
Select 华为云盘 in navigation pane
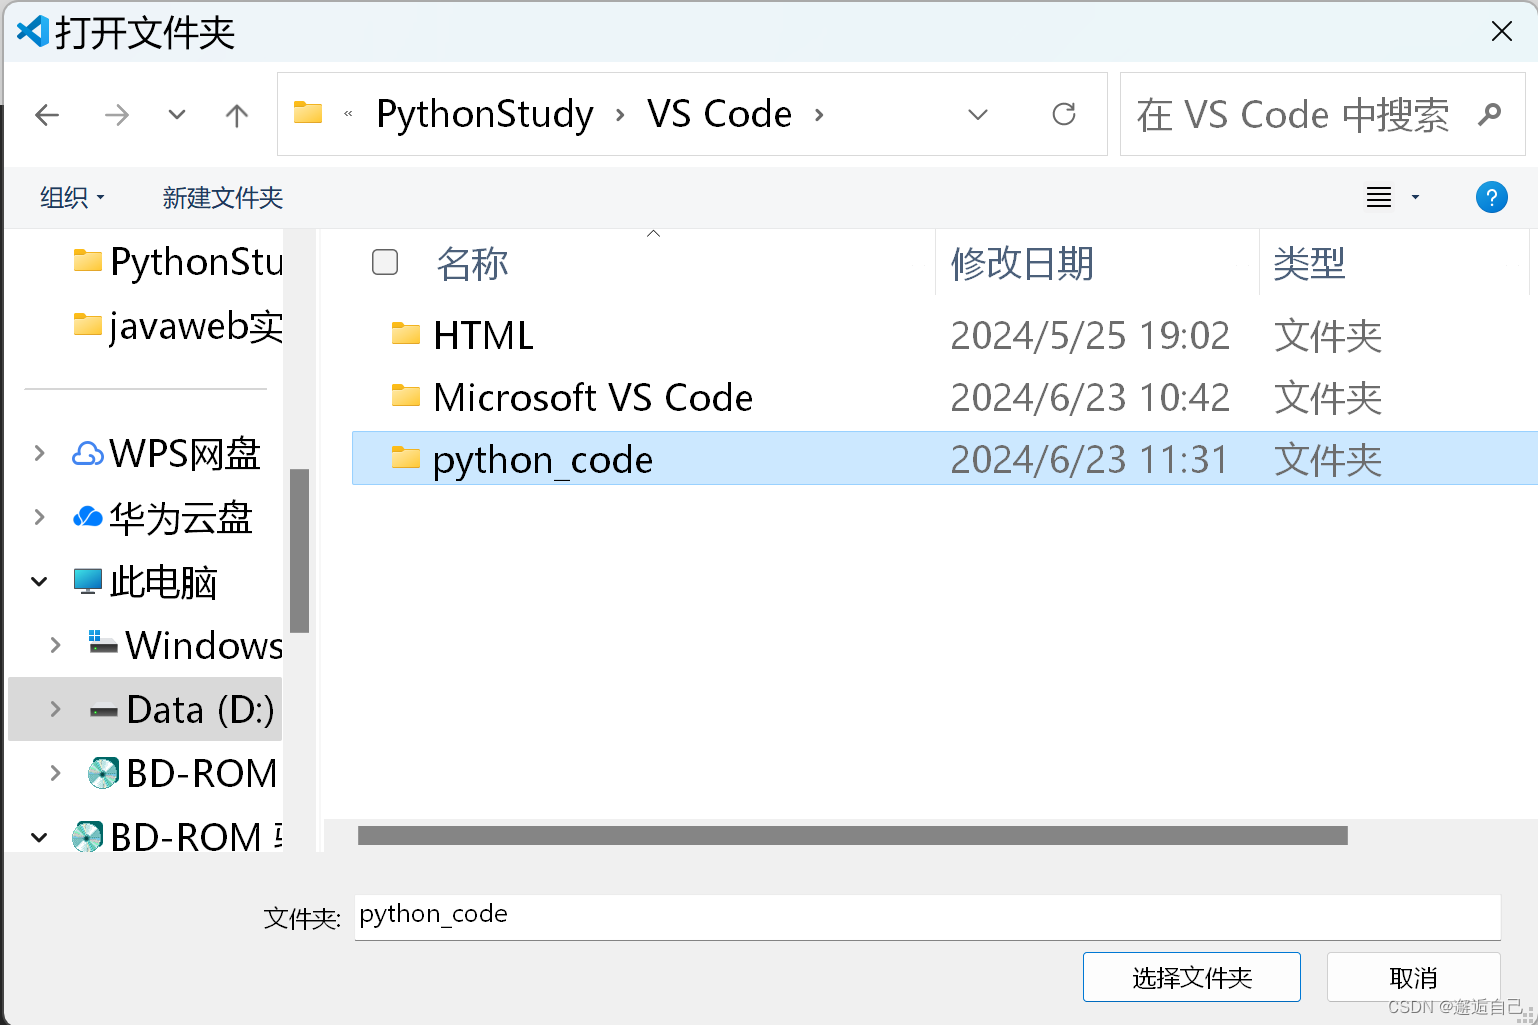(180, 518)
